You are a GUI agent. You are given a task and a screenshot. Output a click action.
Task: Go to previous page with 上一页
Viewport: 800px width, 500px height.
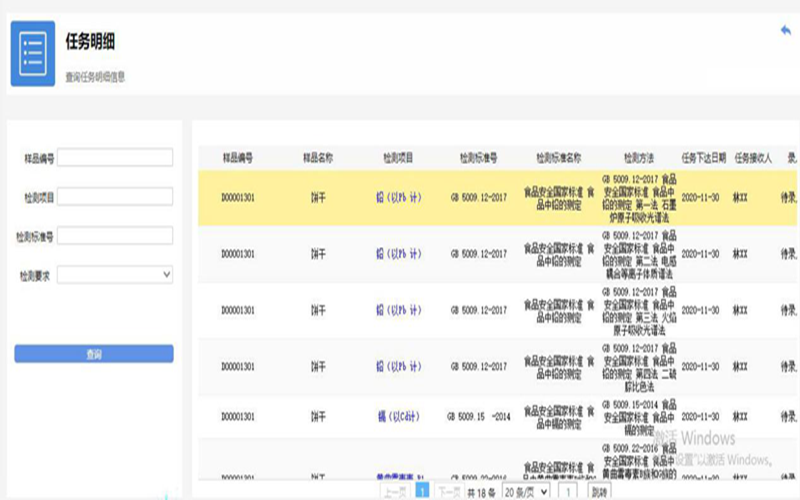pos(395,492)
